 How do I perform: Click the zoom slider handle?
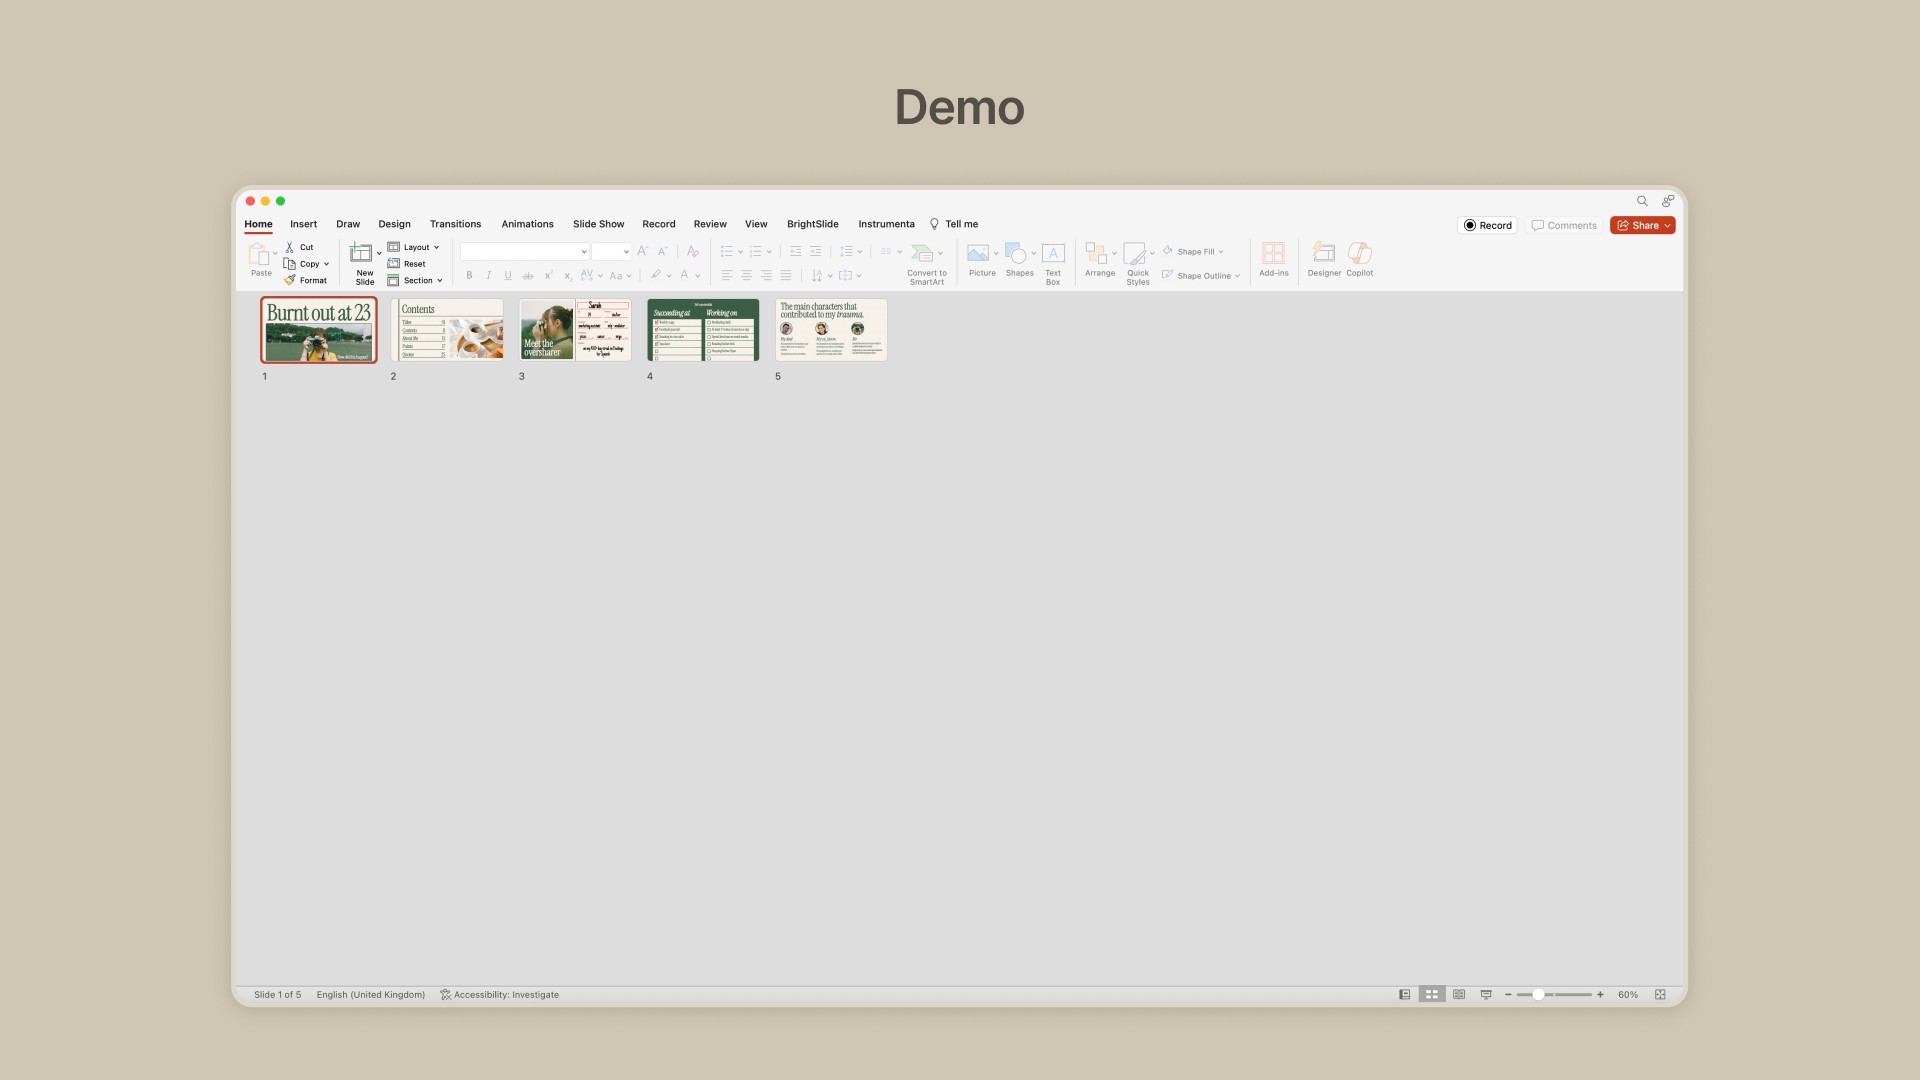click(1538, 995)
